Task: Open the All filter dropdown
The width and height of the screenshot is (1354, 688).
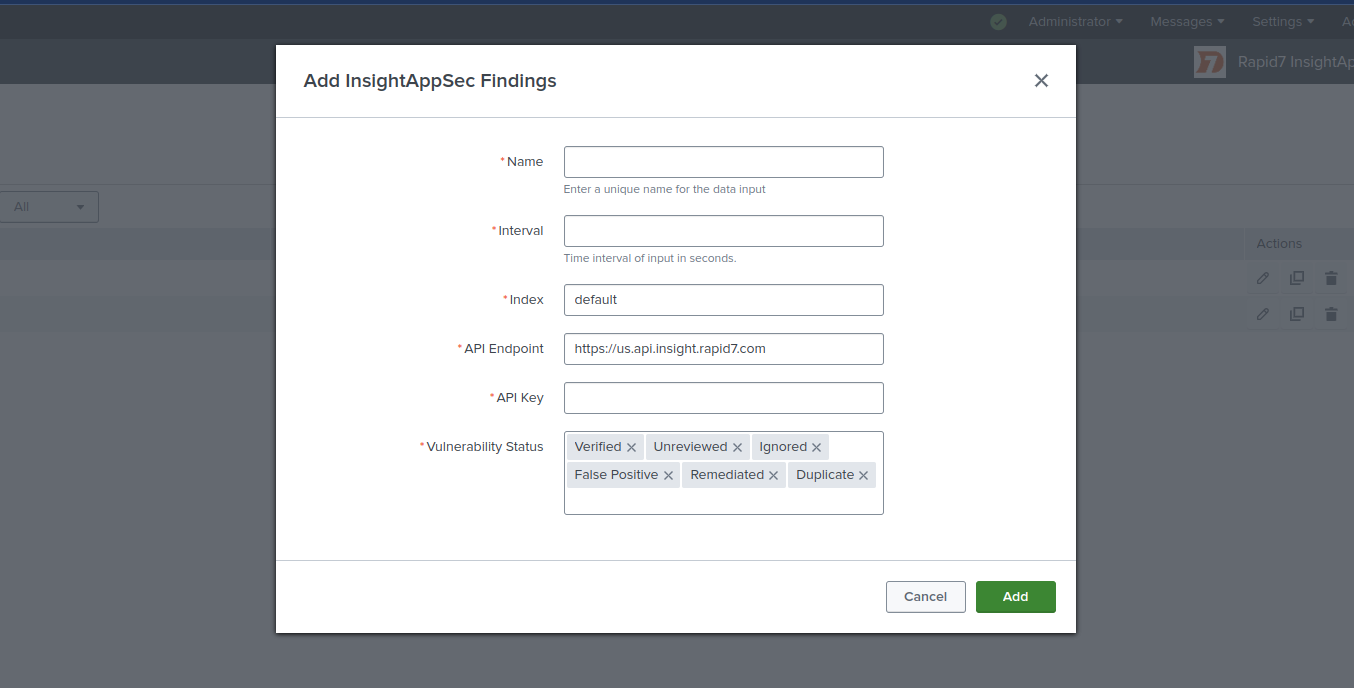Action: click(x=49, y=207)
